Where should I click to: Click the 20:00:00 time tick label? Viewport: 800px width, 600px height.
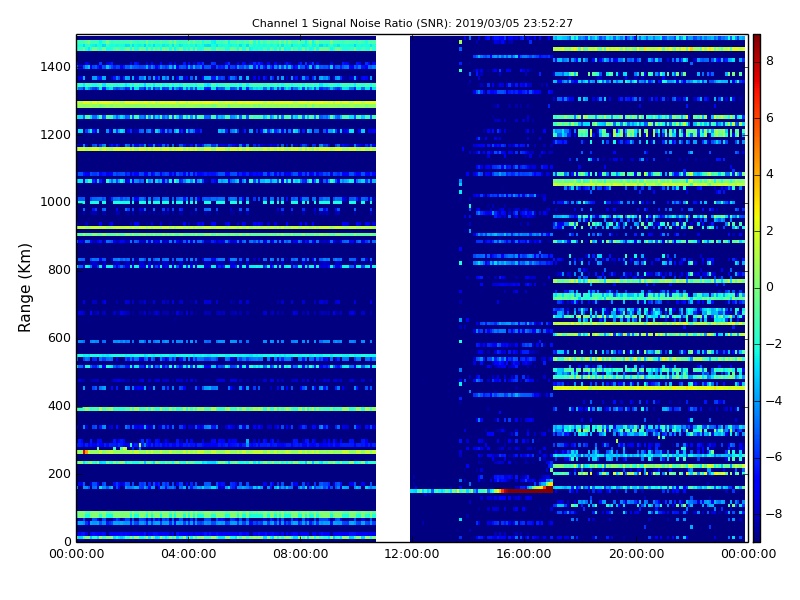coord(636,554)
